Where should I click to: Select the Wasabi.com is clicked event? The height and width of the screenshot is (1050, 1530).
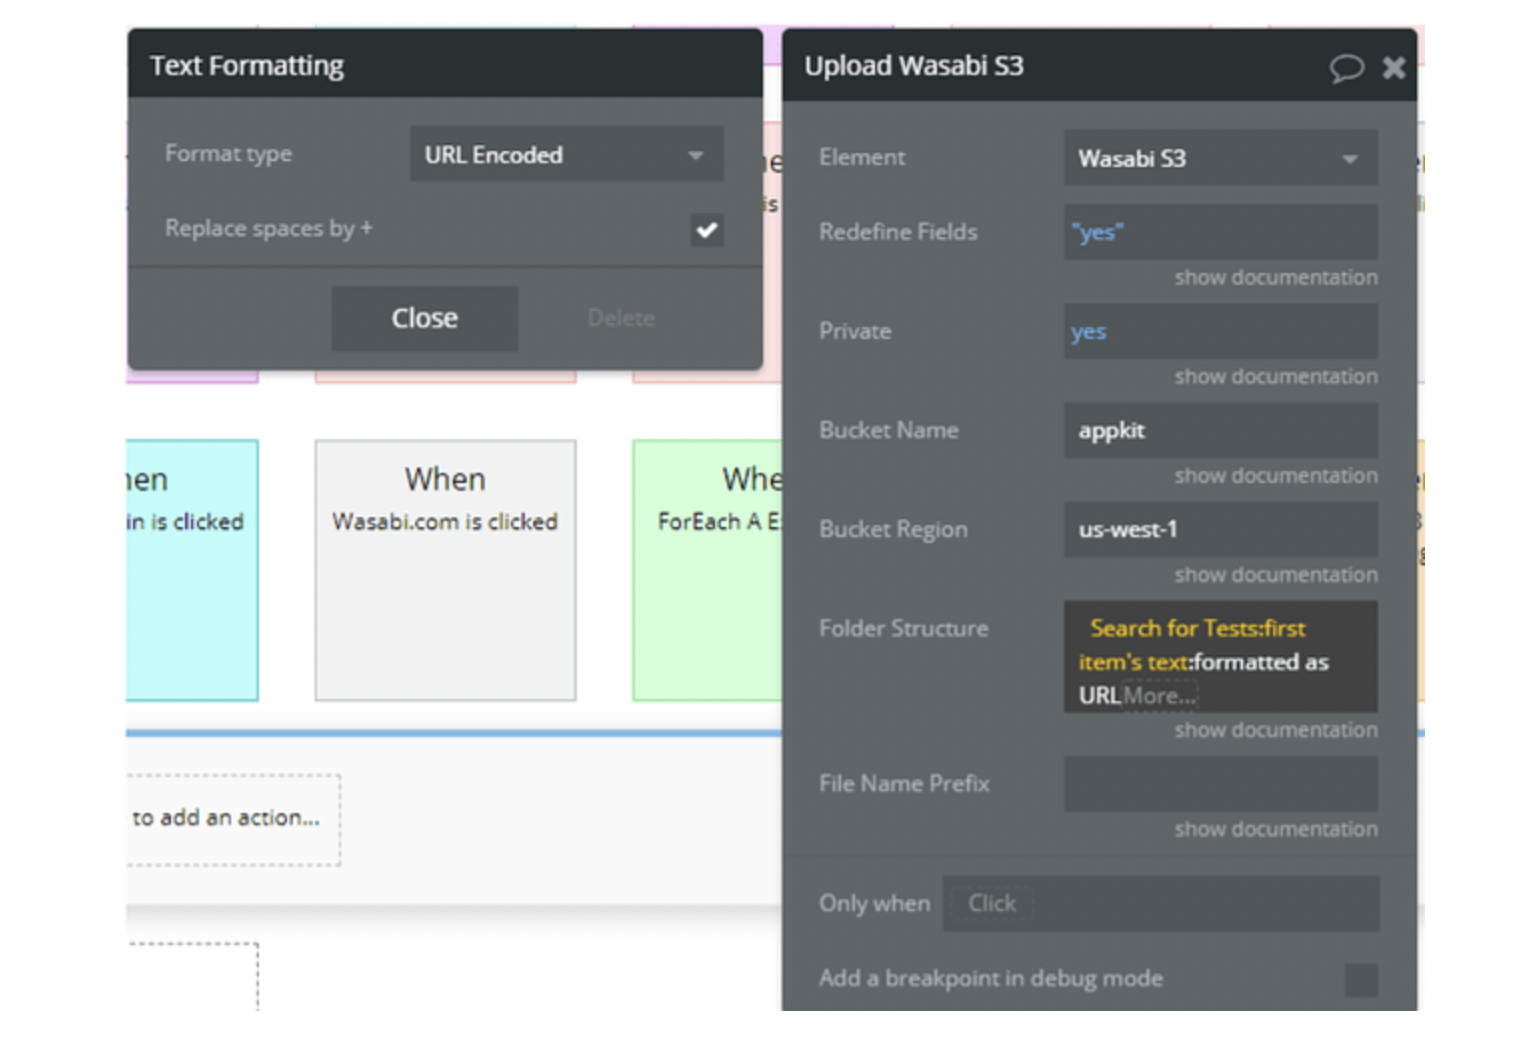tap(445, 569)
